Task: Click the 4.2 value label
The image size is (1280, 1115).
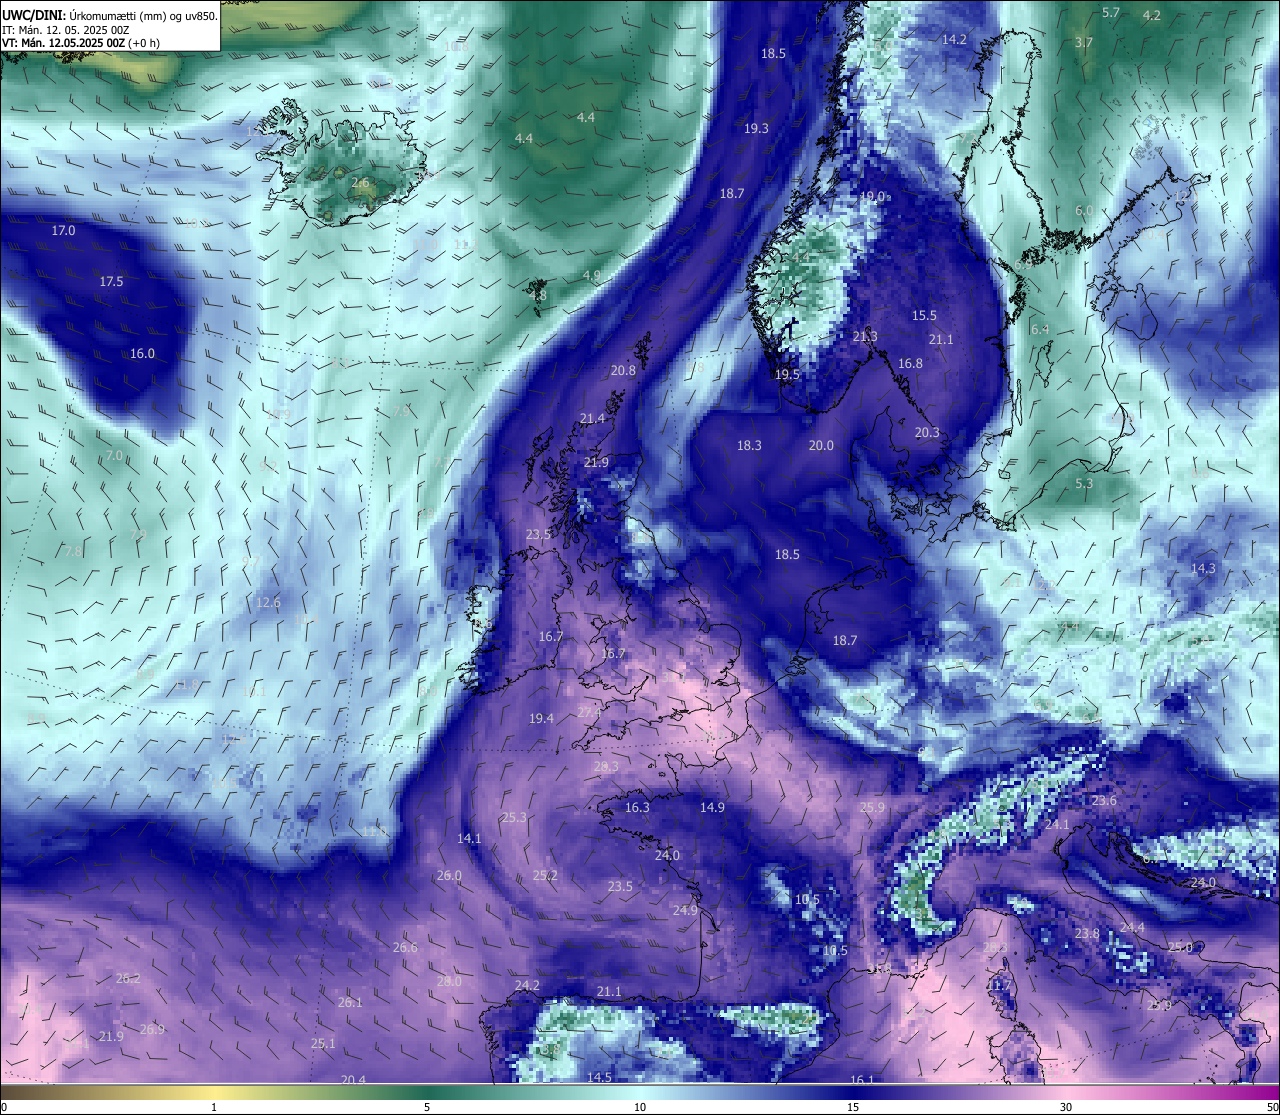Action: [x=1152, y=15]
